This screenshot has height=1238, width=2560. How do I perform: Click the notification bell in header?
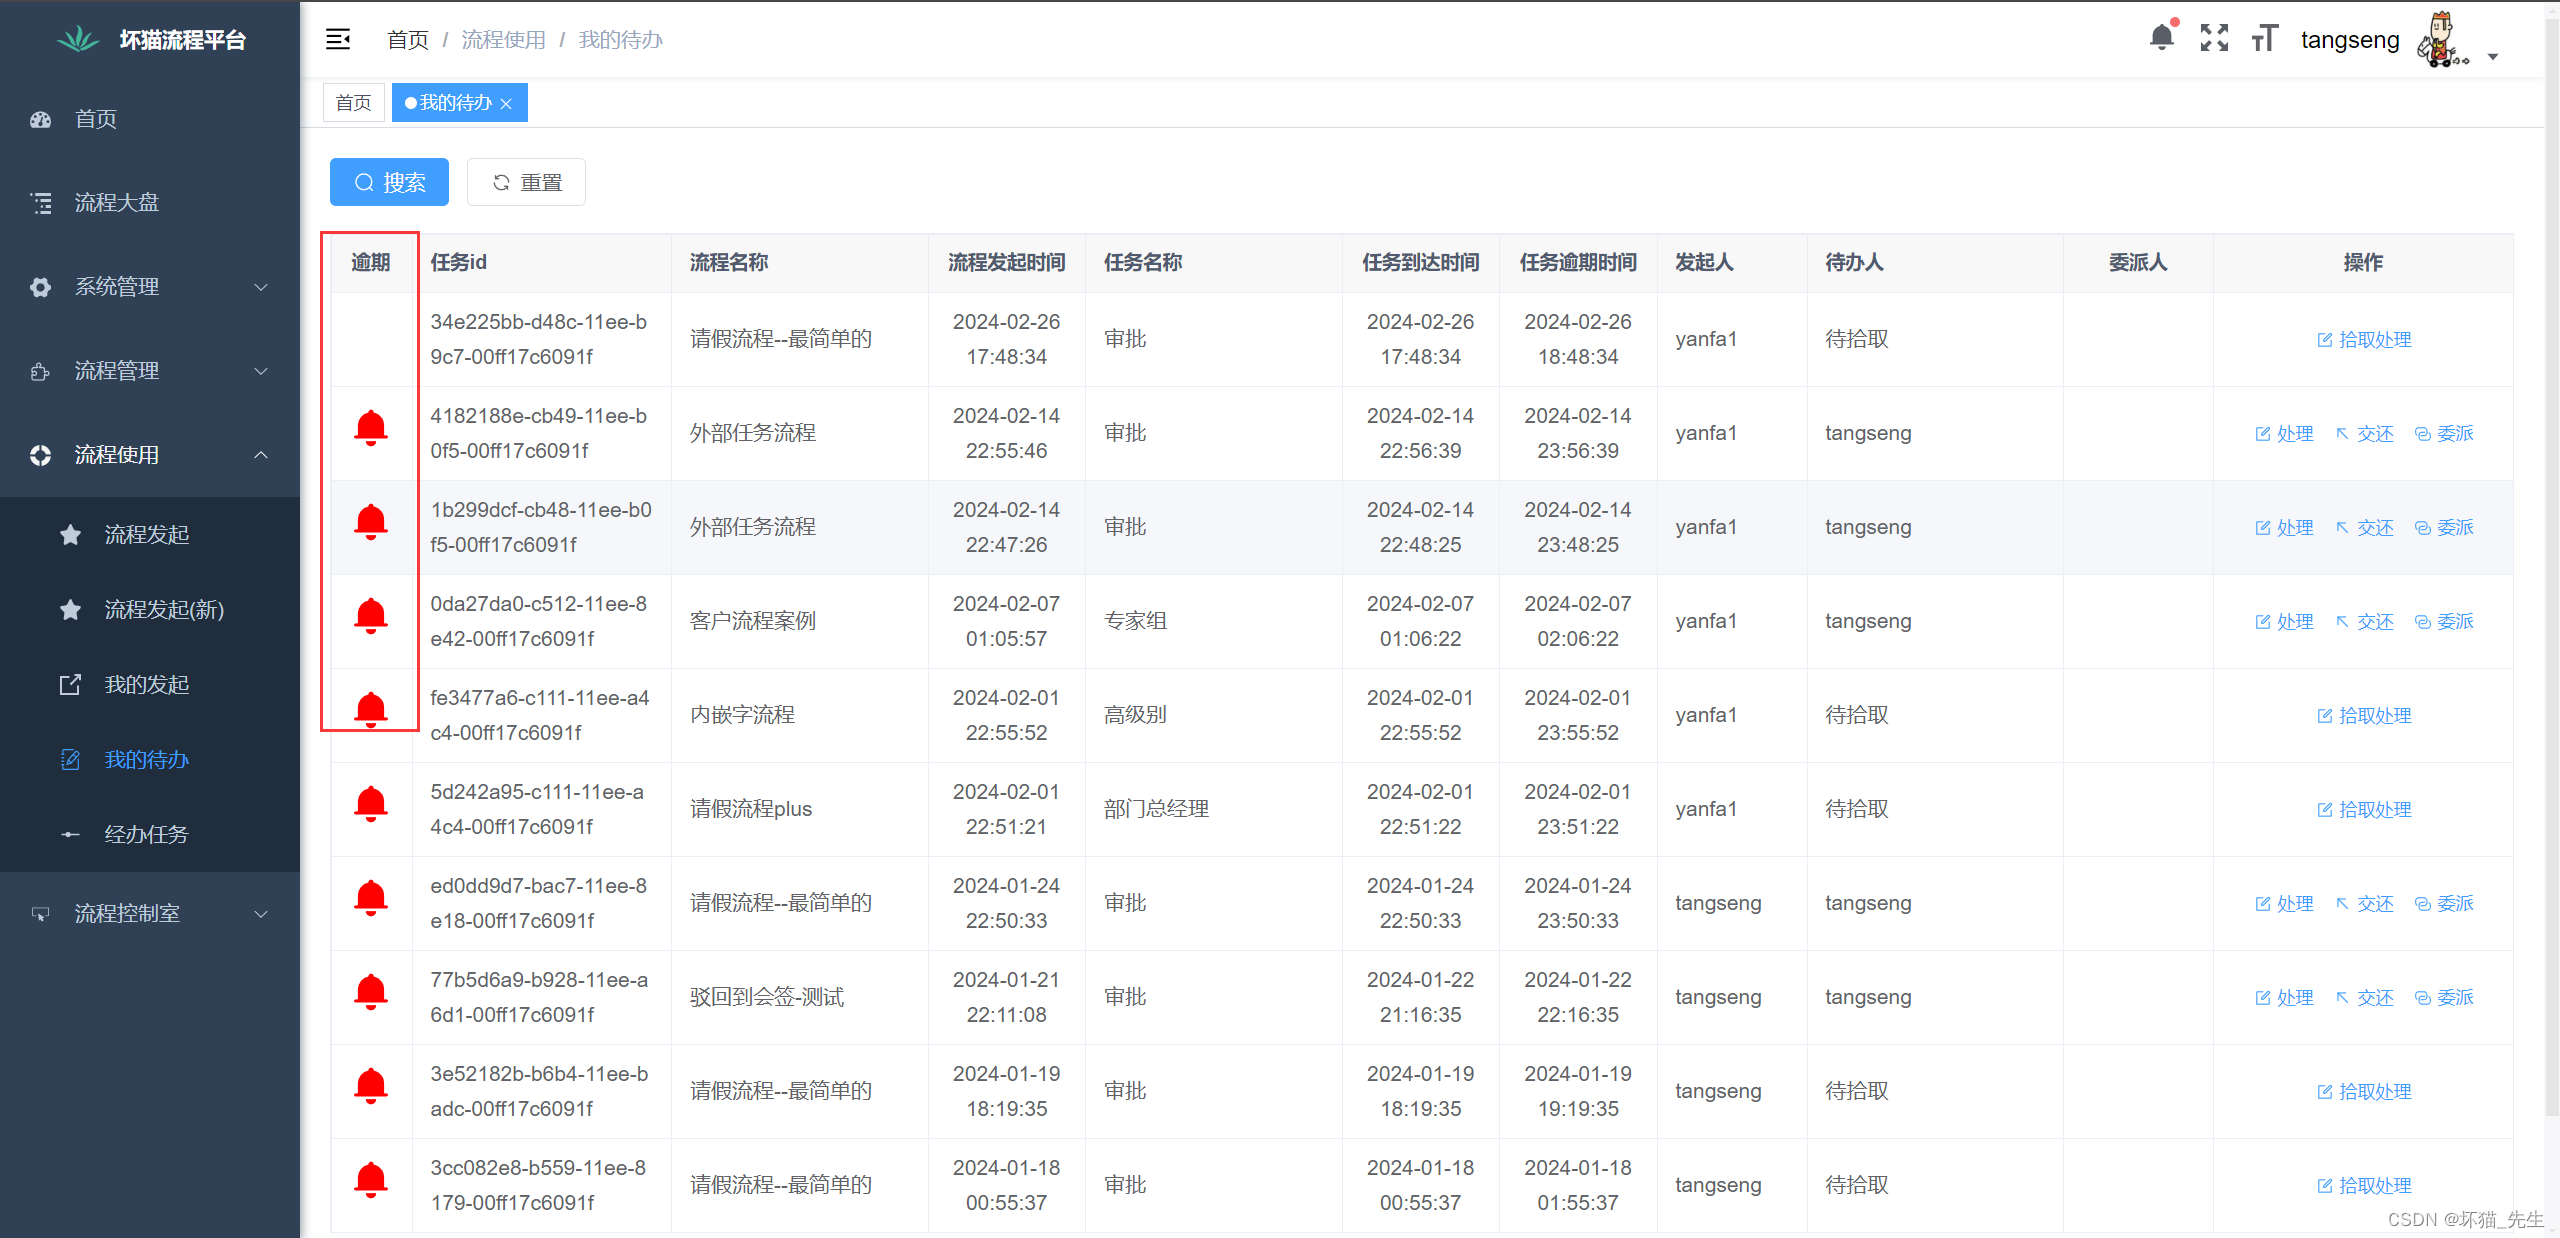tap(2161, 38)
